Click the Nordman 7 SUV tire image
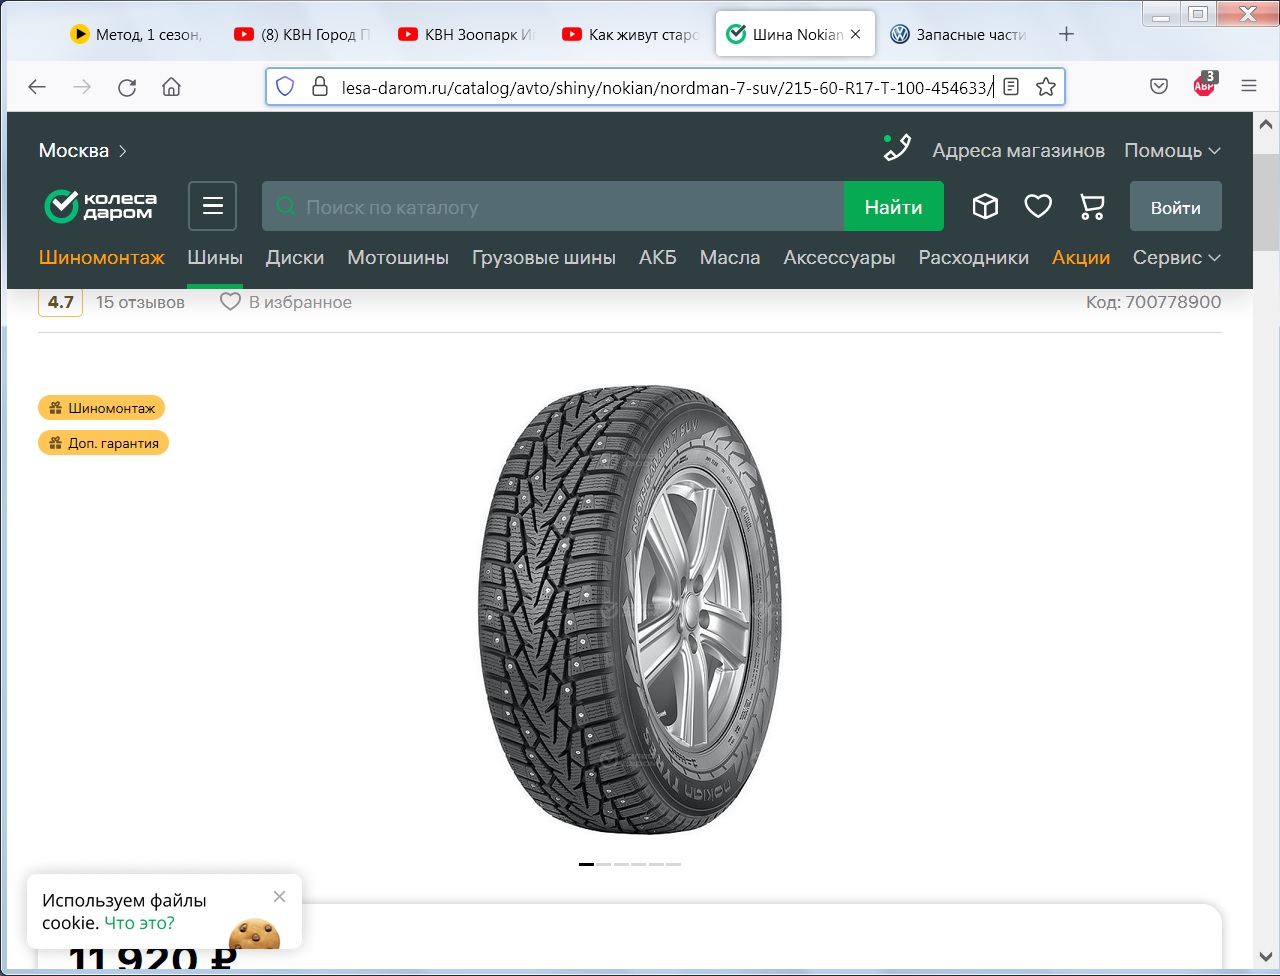The image size is (1280, 976). point(630,611)
